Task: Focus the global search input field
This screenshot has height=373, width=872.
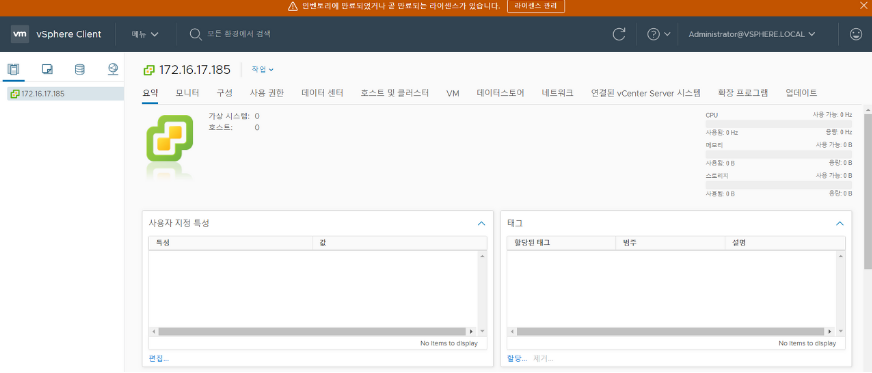Action: click(x=239, y=34)
